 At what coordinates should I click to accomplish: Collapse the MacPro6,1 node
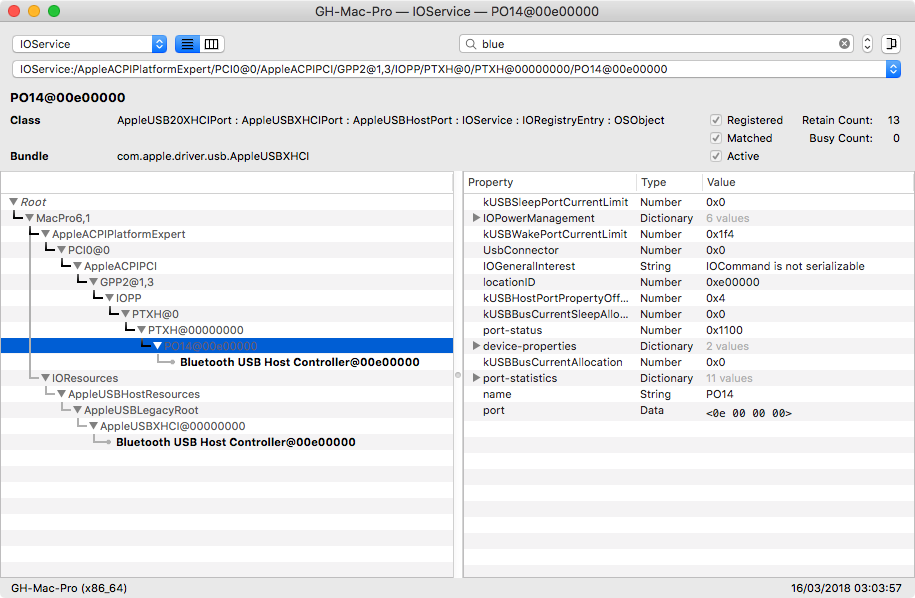[30, 218]
